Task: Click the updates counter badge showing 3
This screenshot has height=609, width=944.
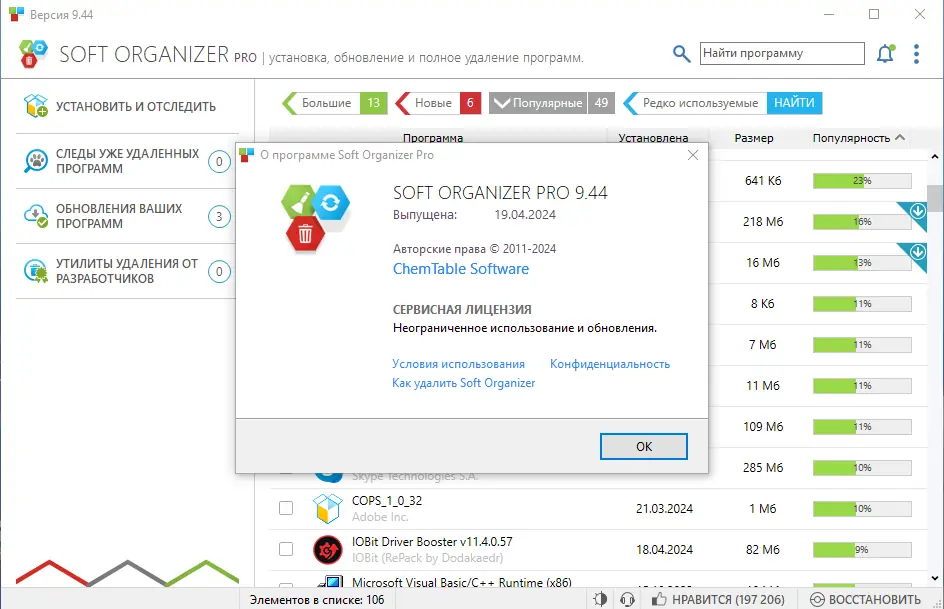Action: [x=219, y=216]
